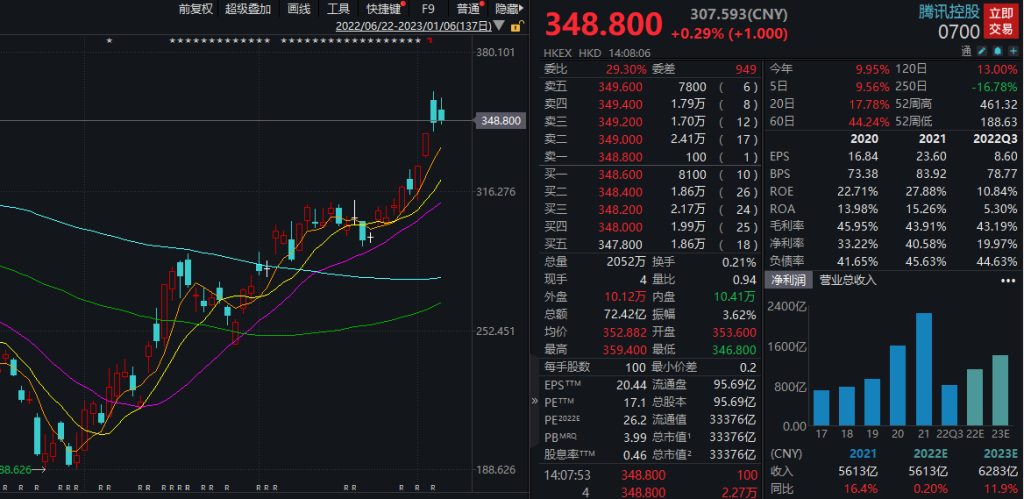Click the 52周低 value 188.63
The image size is (1024, 499).
click(x=999, y=122)
